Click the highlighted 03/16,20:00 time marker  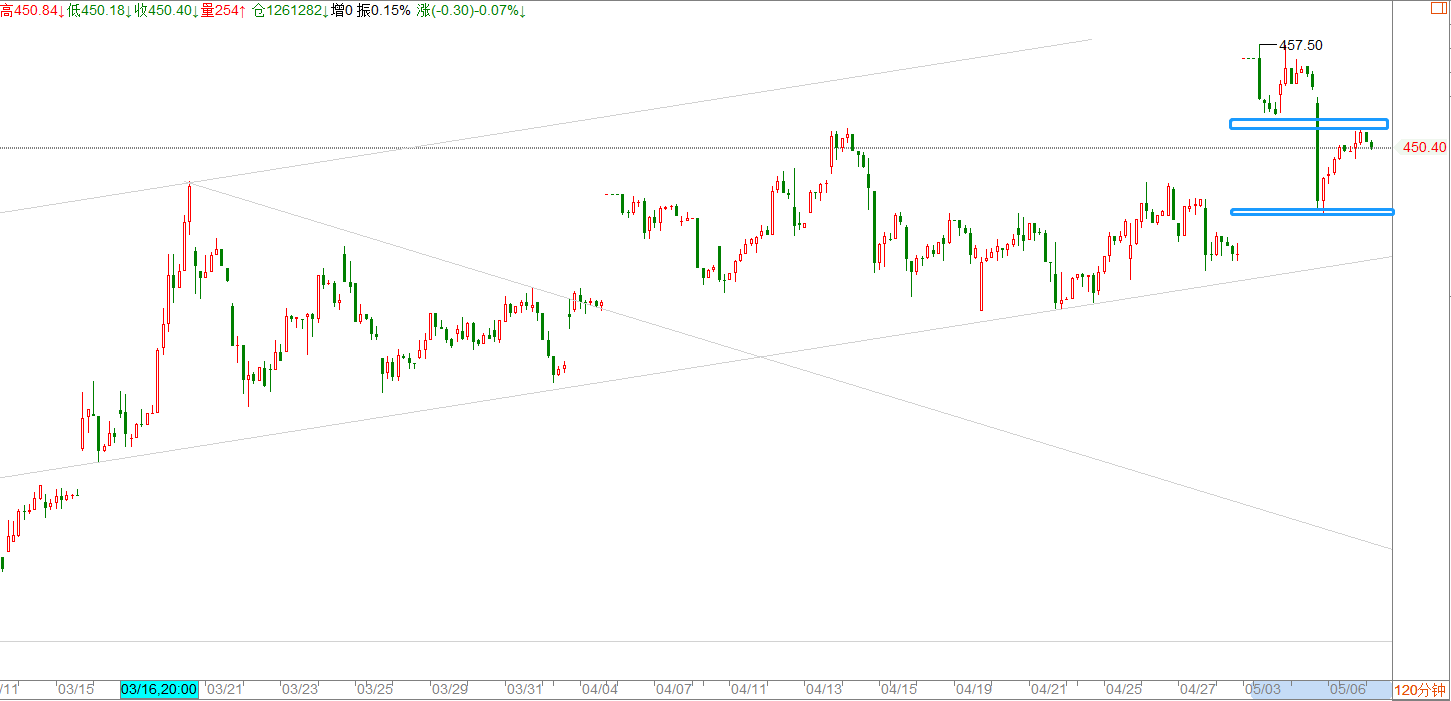point(159,690)
